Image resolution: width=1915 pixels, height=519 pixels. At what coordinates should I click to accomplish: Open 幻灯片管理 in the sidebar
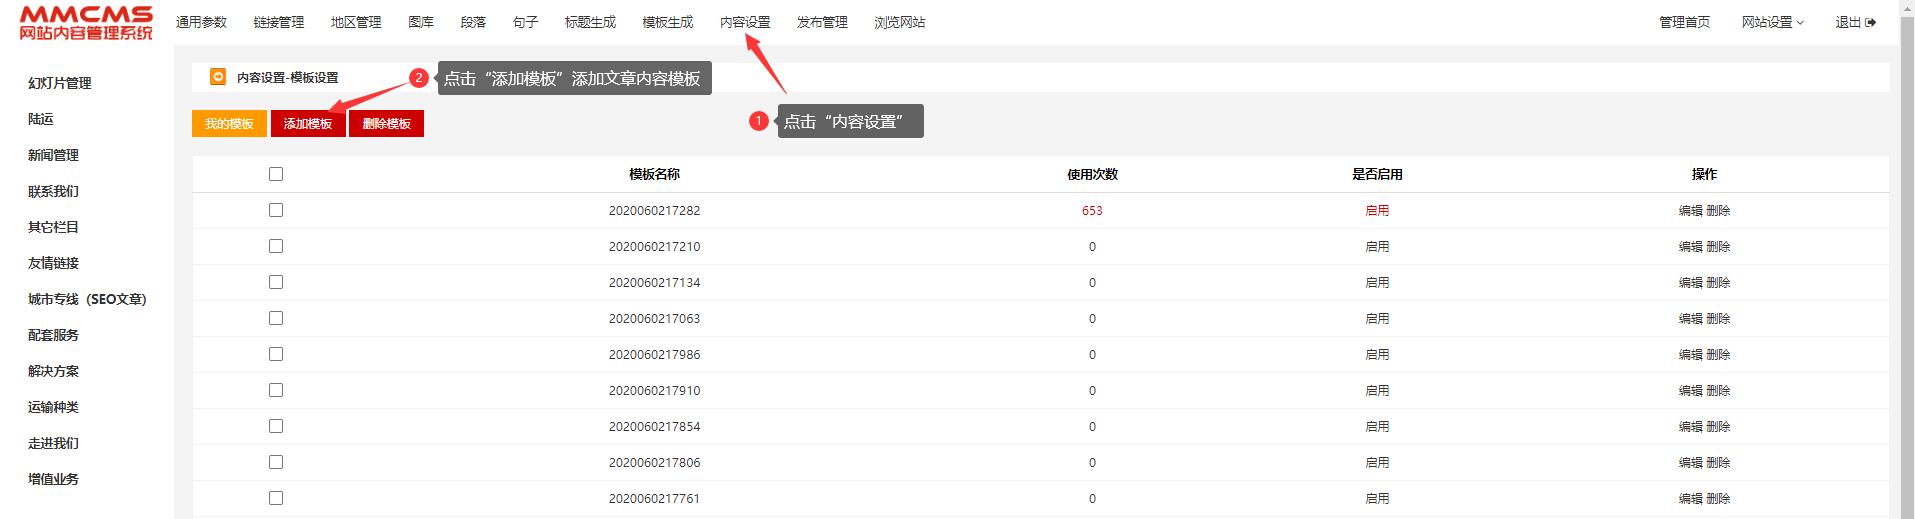60,83
